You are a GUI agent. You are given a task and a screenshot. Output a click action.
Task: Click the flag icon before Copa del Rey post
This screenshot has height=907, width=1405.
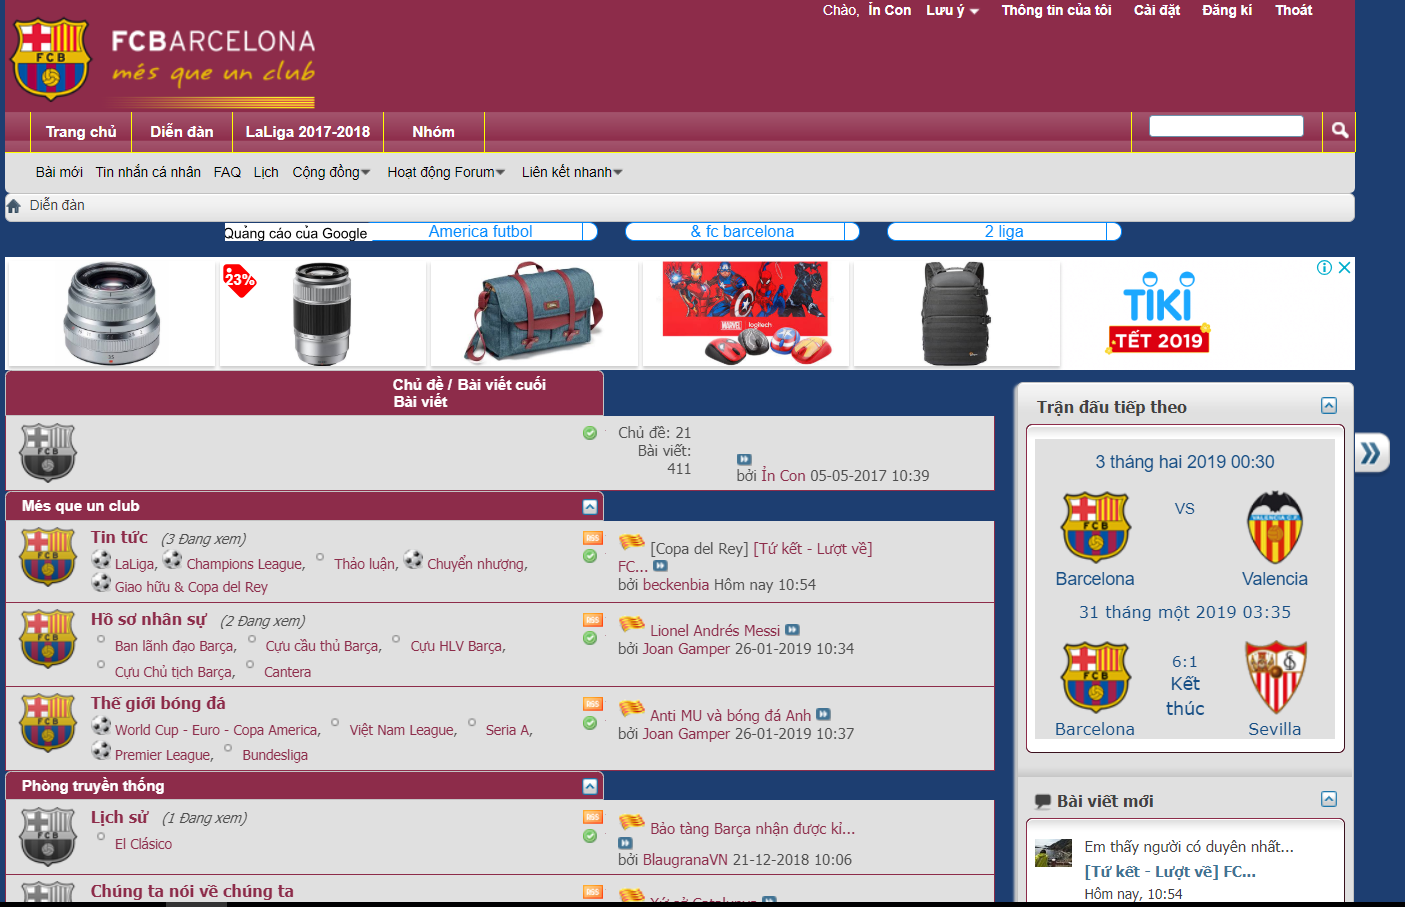tap(632, 543)
